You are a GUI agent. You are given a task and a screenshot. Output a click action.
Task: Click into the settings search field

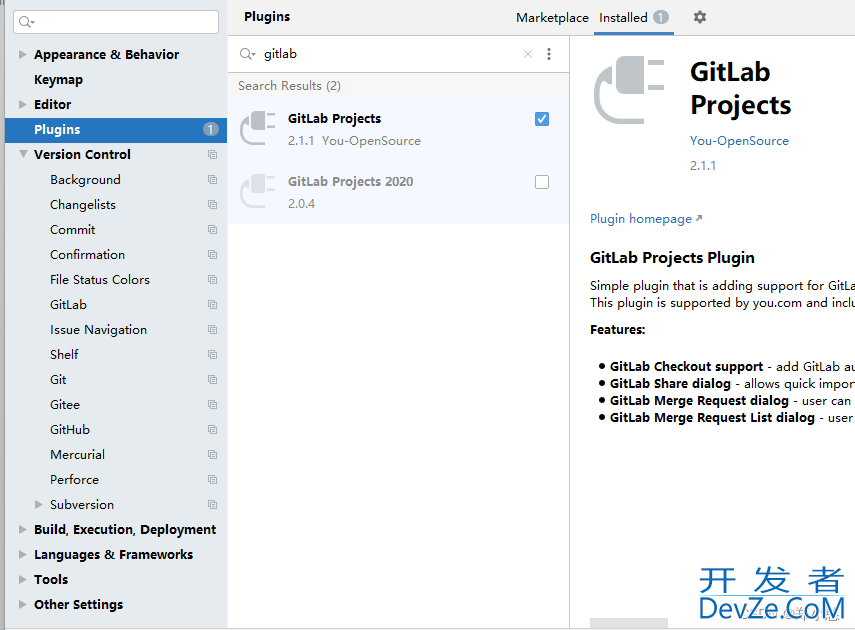(x=116, y=22)
